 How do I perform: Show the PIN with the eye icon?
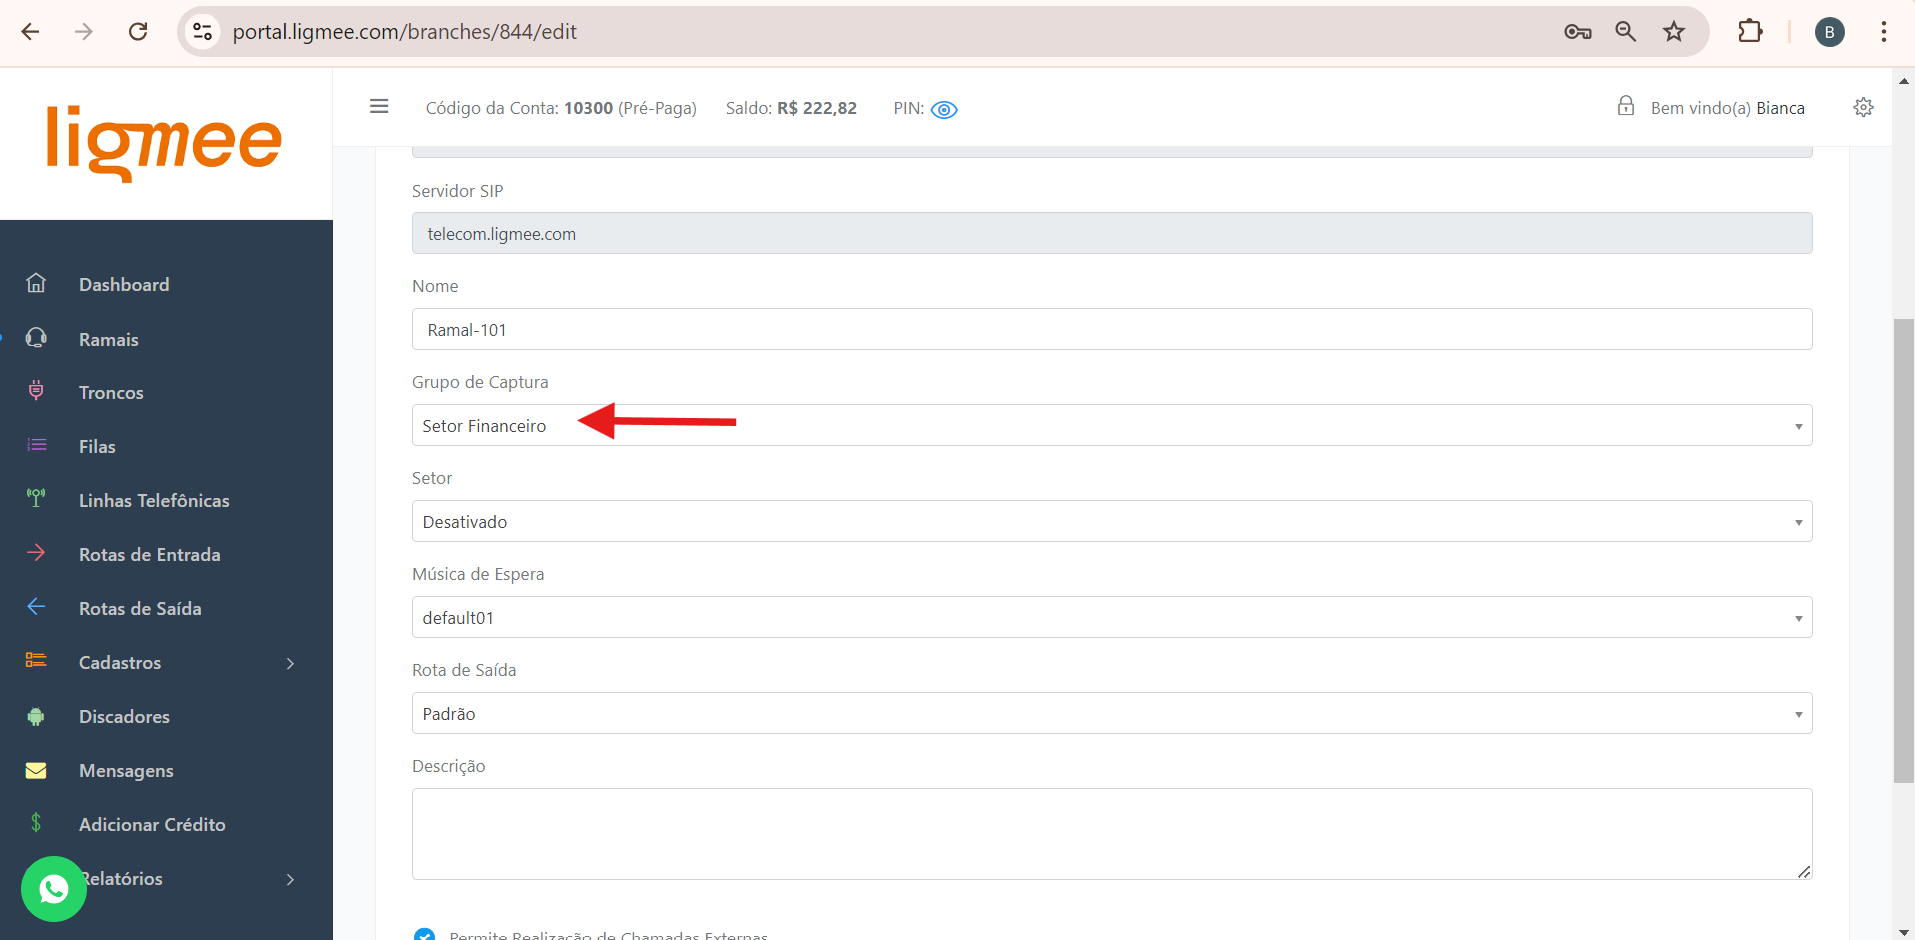click(x=944, y=110)
